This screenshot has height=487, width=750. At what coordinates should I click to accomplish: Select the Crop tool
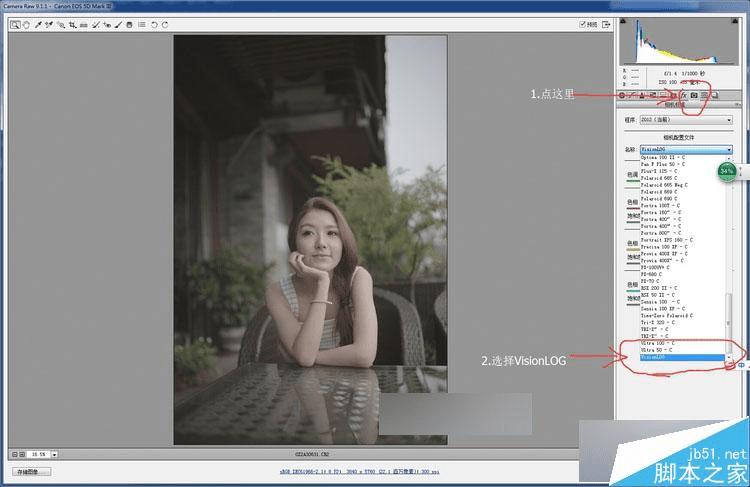[x=72, y=25]
